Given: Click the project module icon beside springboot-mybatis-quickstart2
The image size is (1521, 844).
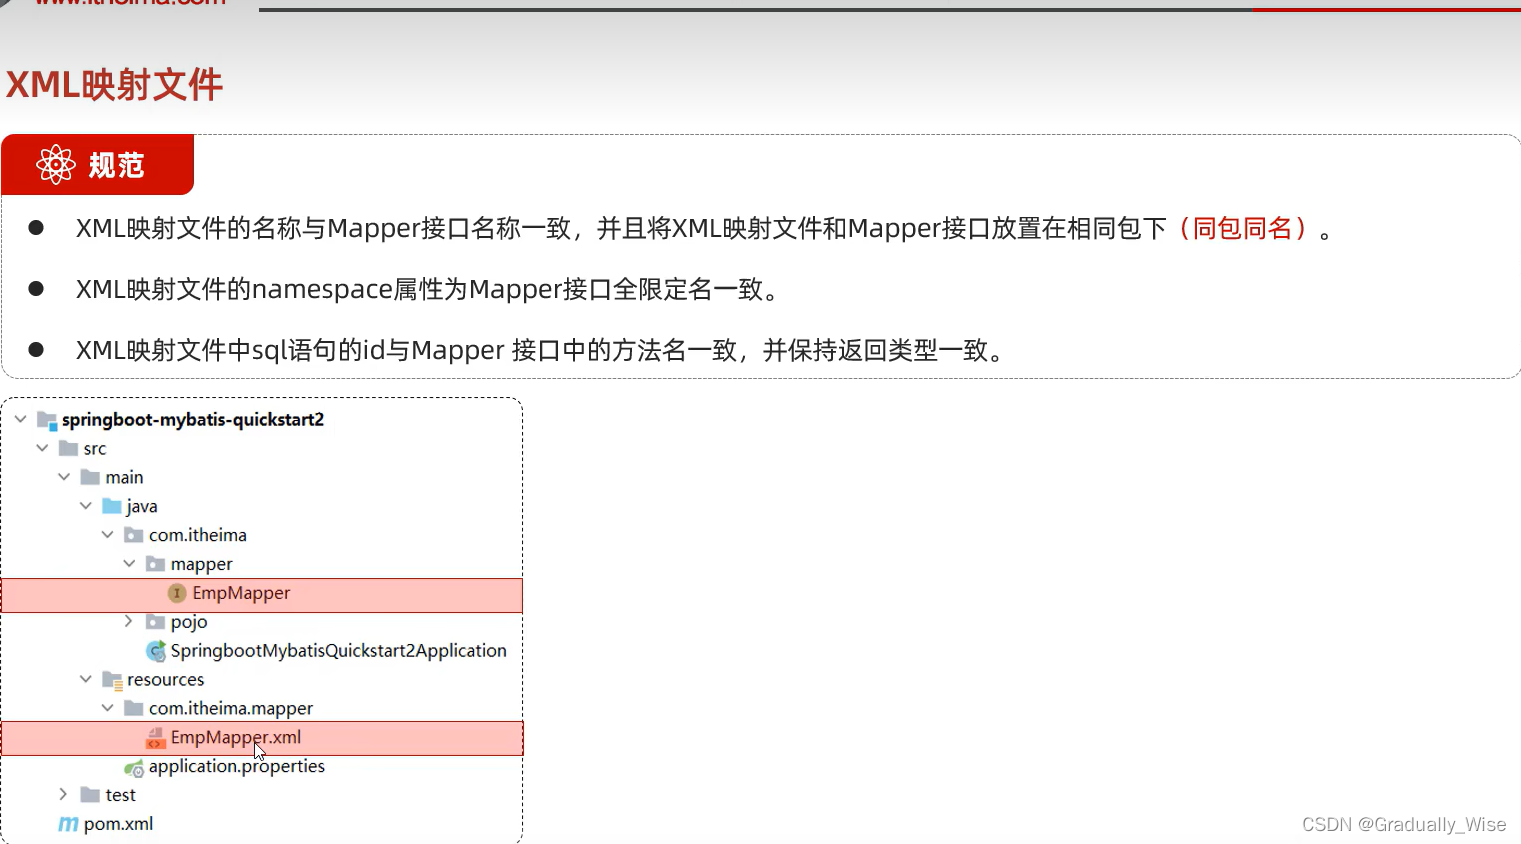Looking at the screenshot, I should click(x=47, y=420).
